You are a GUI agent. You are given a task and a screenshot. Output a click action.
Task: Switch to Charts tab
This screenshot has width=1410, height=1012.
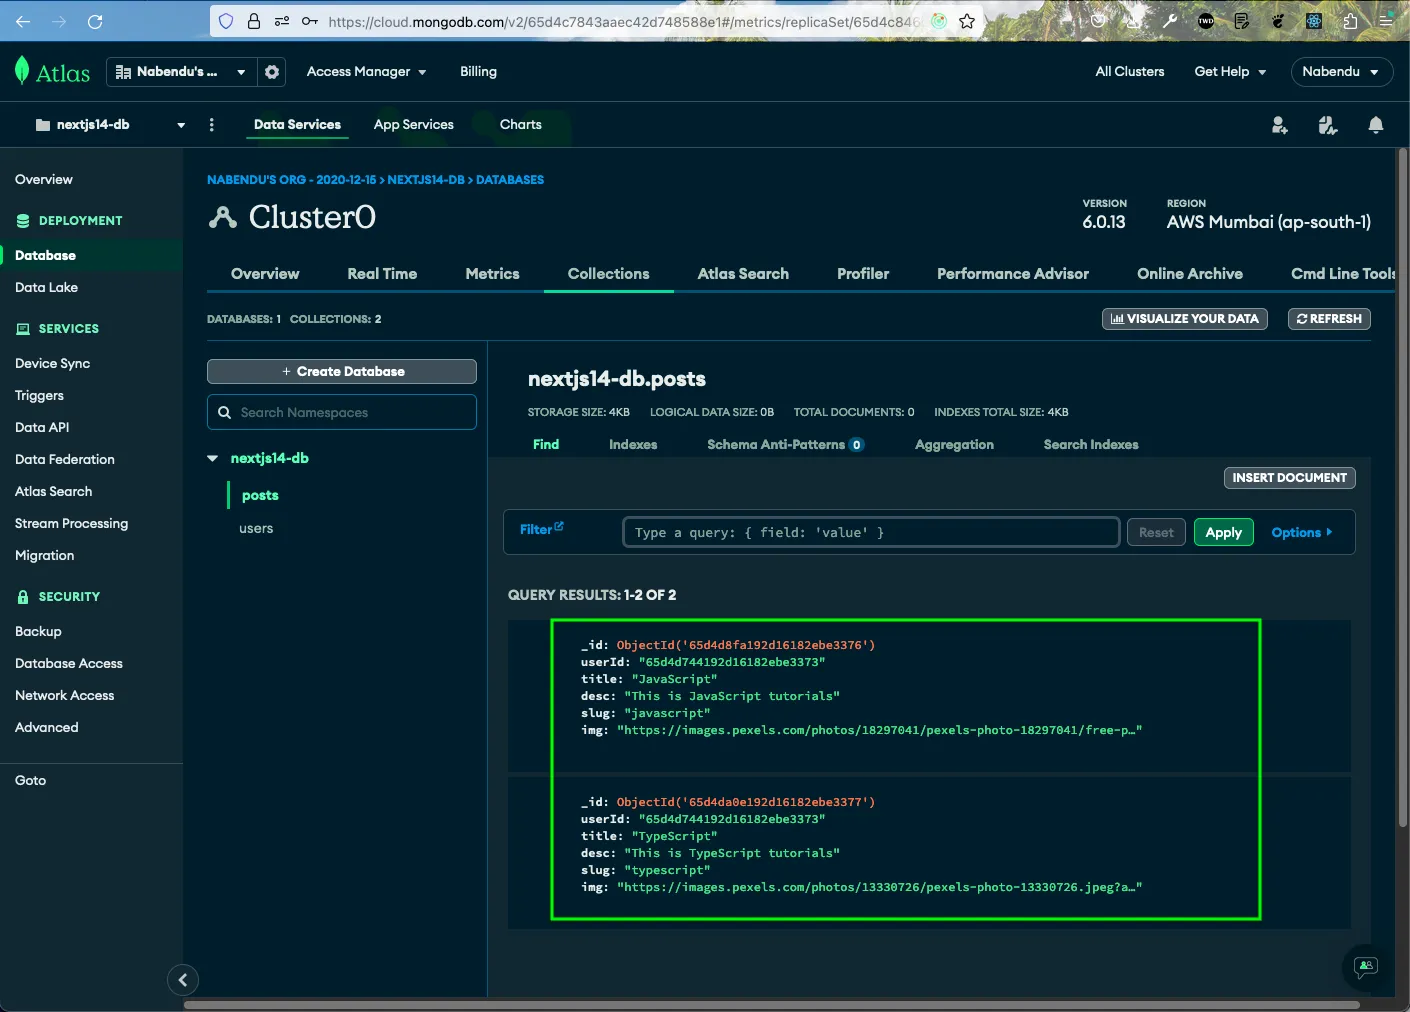[x=521, y=125]
